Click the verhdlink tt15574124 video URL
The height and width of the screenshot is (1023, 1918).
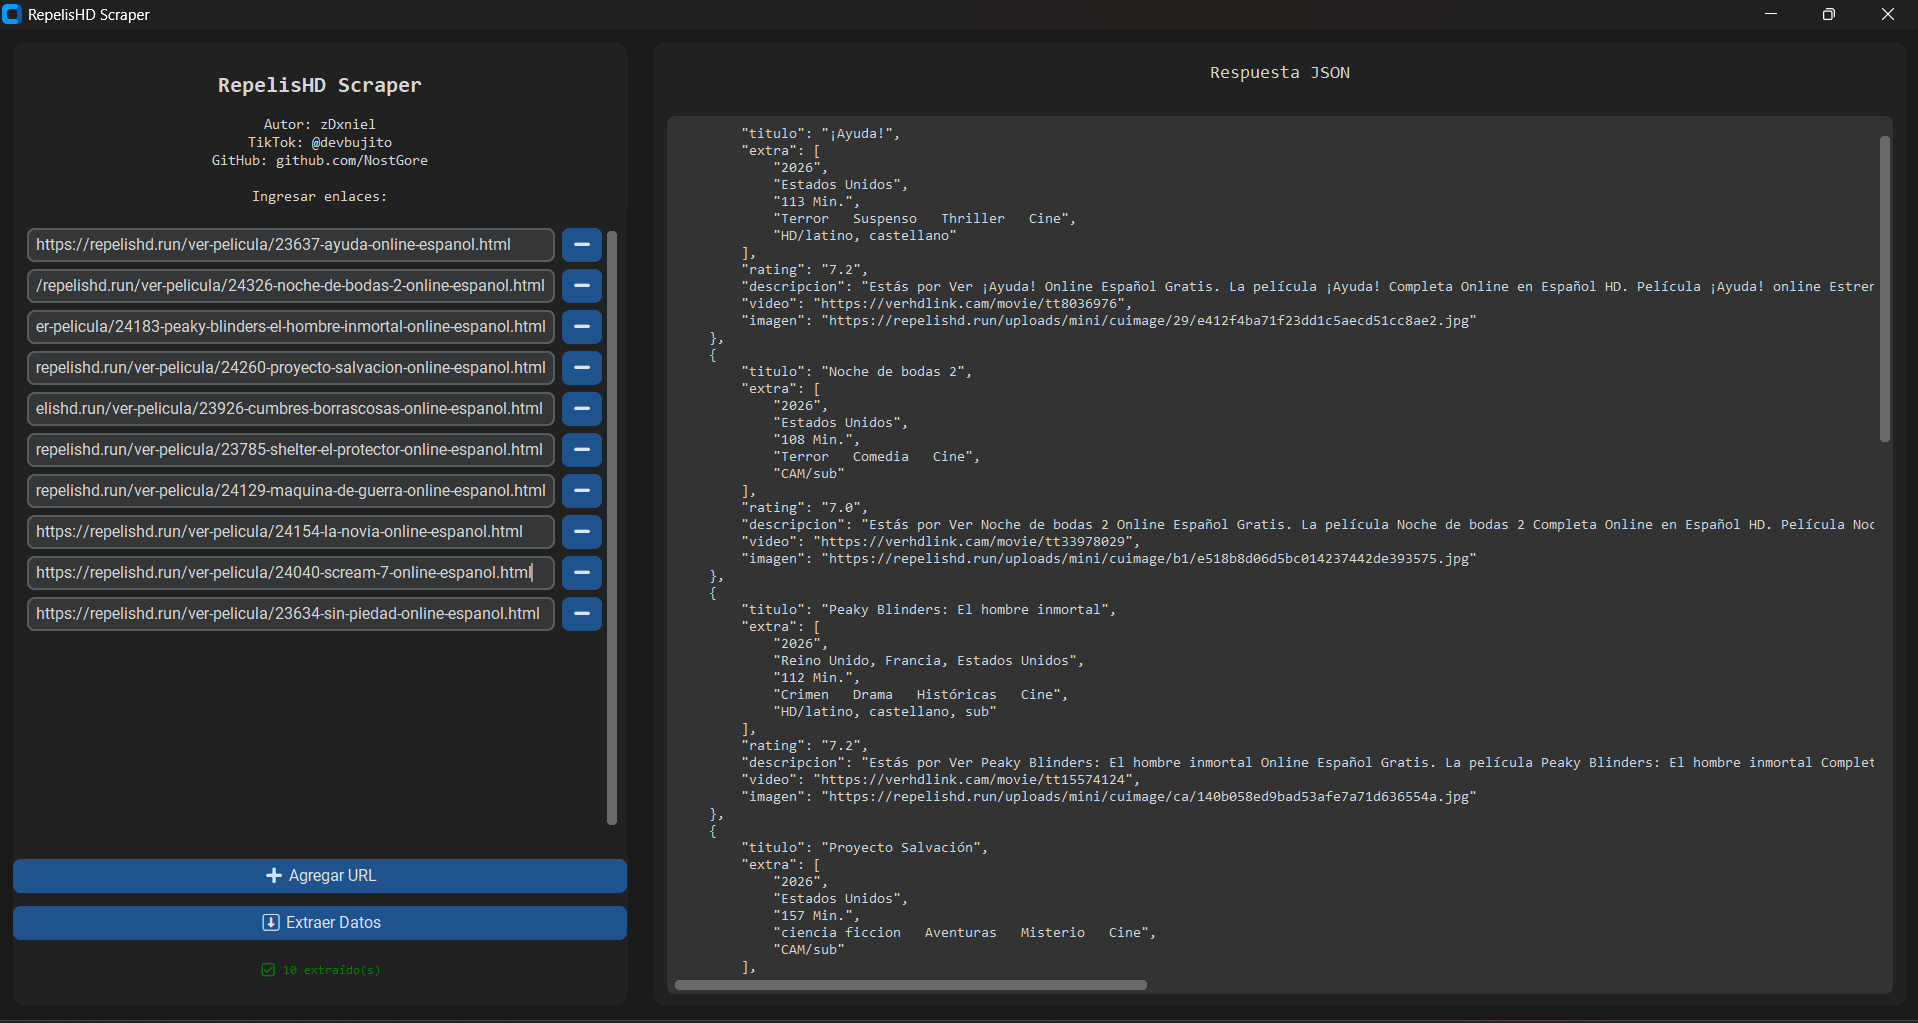pyautogui.click(x=977, y=780)
